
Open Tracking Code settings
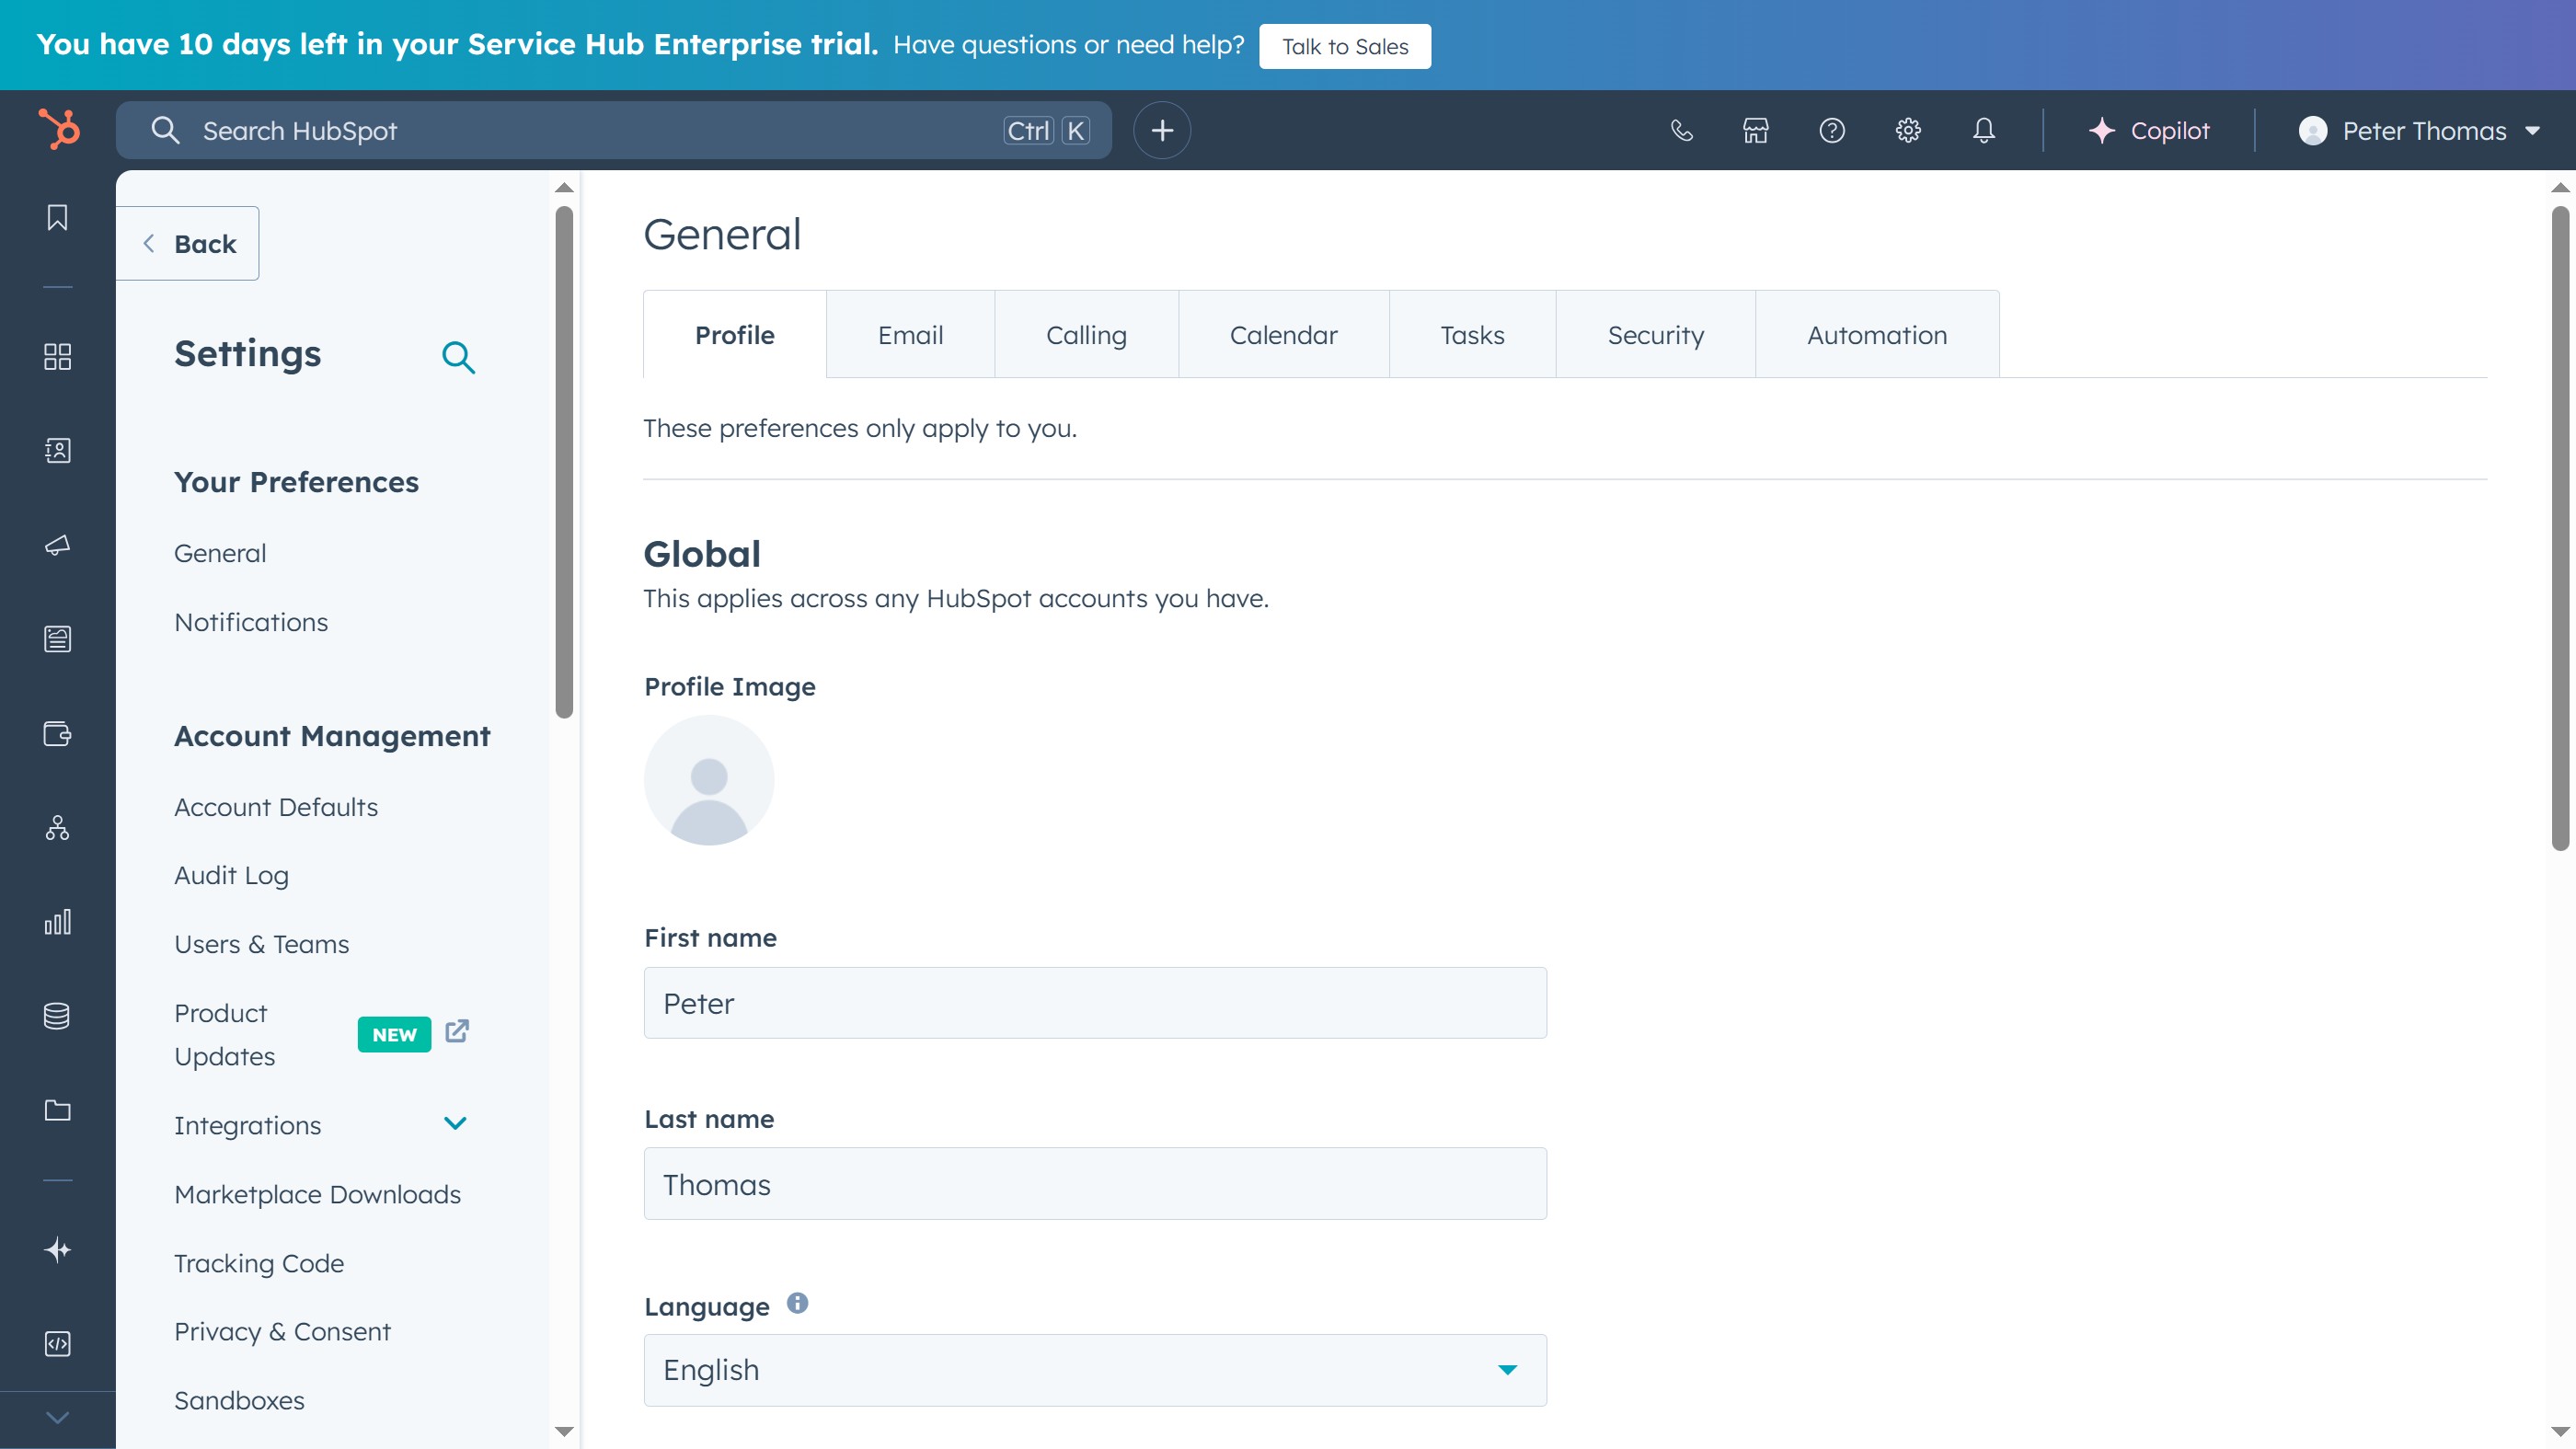(259, 1263)
